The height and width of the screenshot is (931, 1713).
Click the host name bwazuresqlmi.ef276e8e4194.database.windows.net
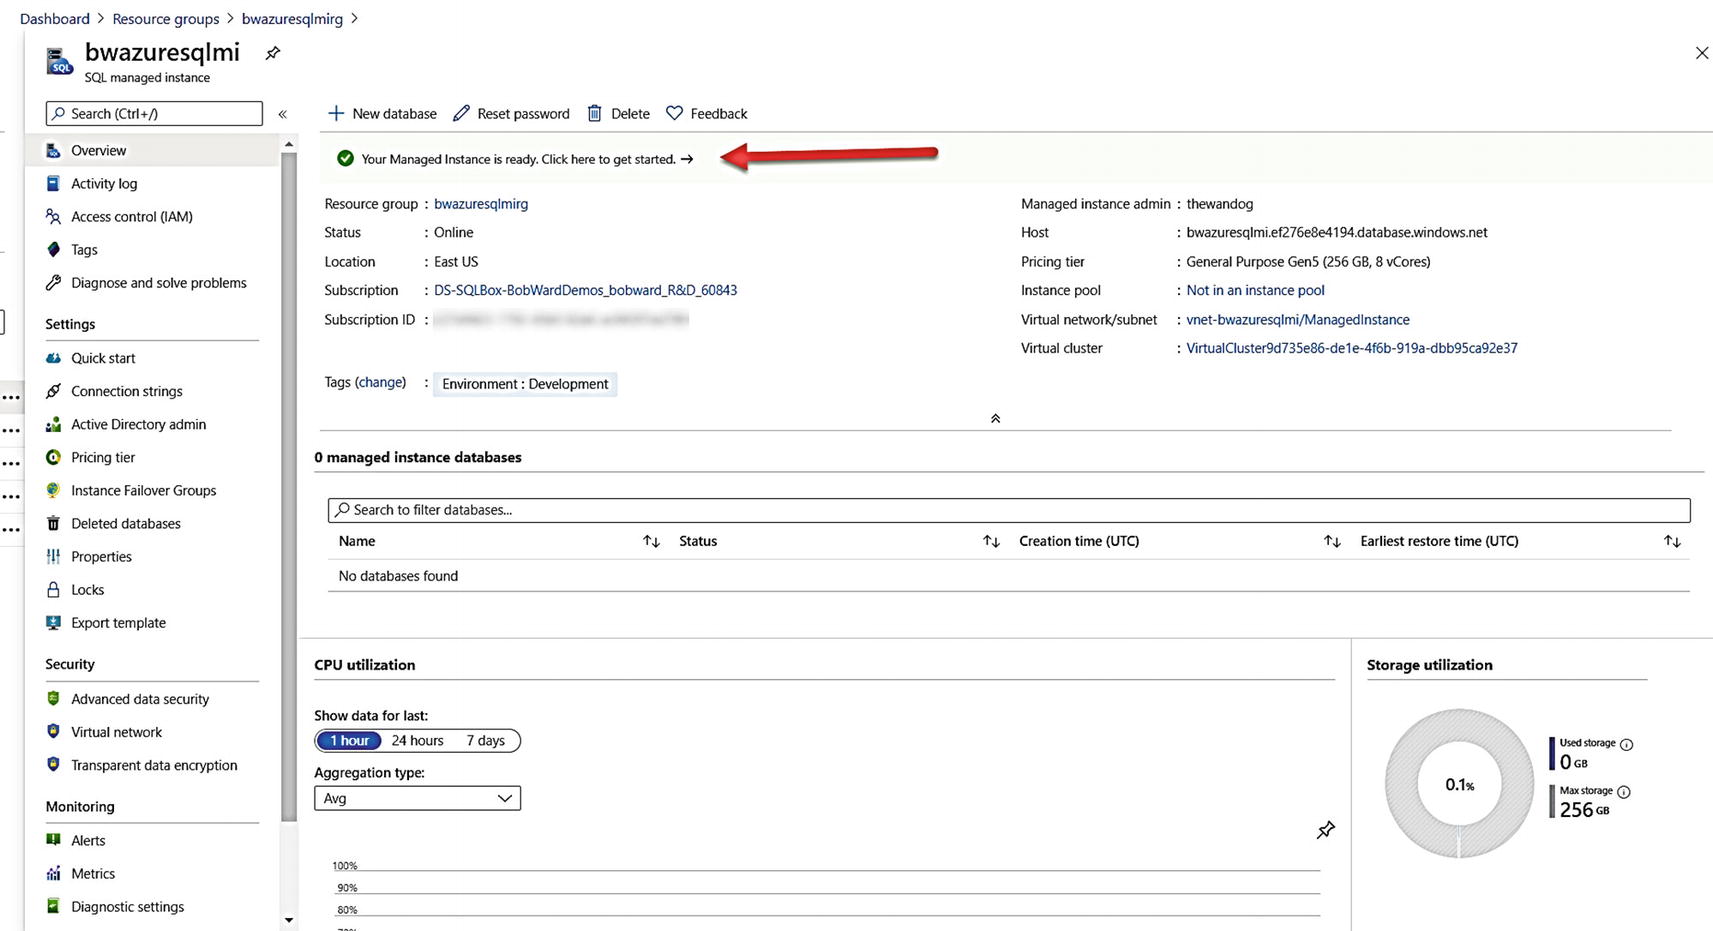coord(1337,232)
